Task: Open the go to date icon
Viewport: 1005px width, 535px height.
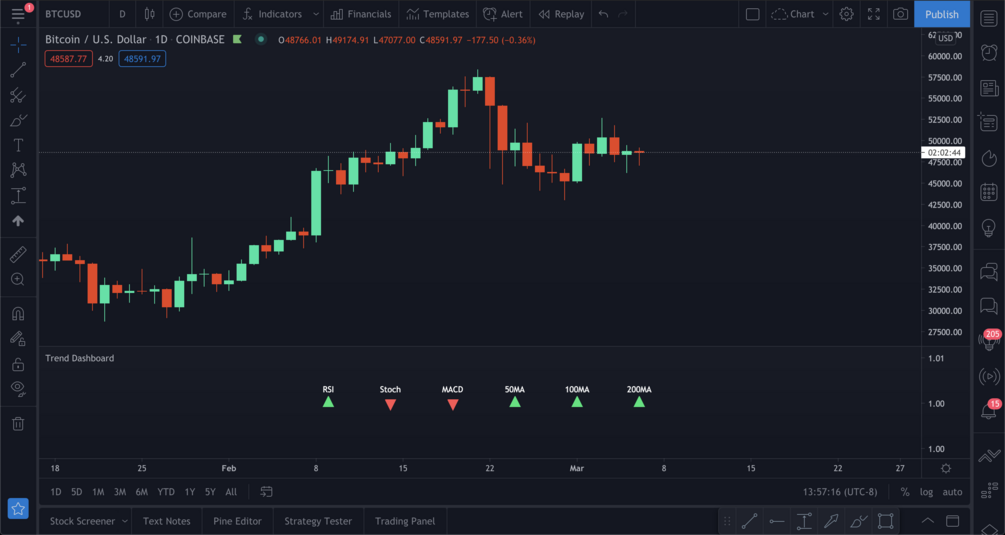Action: (x=266, y=492)
